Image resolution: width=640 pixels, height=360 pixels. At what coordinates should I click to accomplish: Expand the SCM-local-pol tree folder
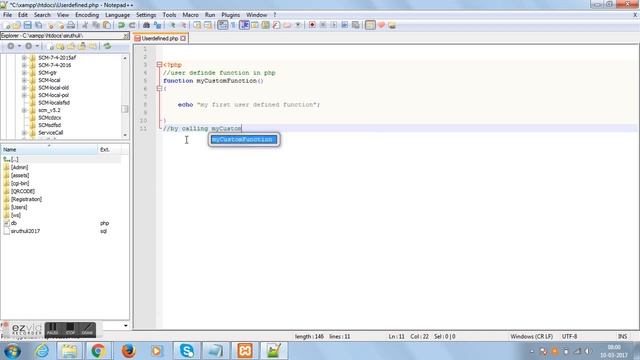(24, 95)
